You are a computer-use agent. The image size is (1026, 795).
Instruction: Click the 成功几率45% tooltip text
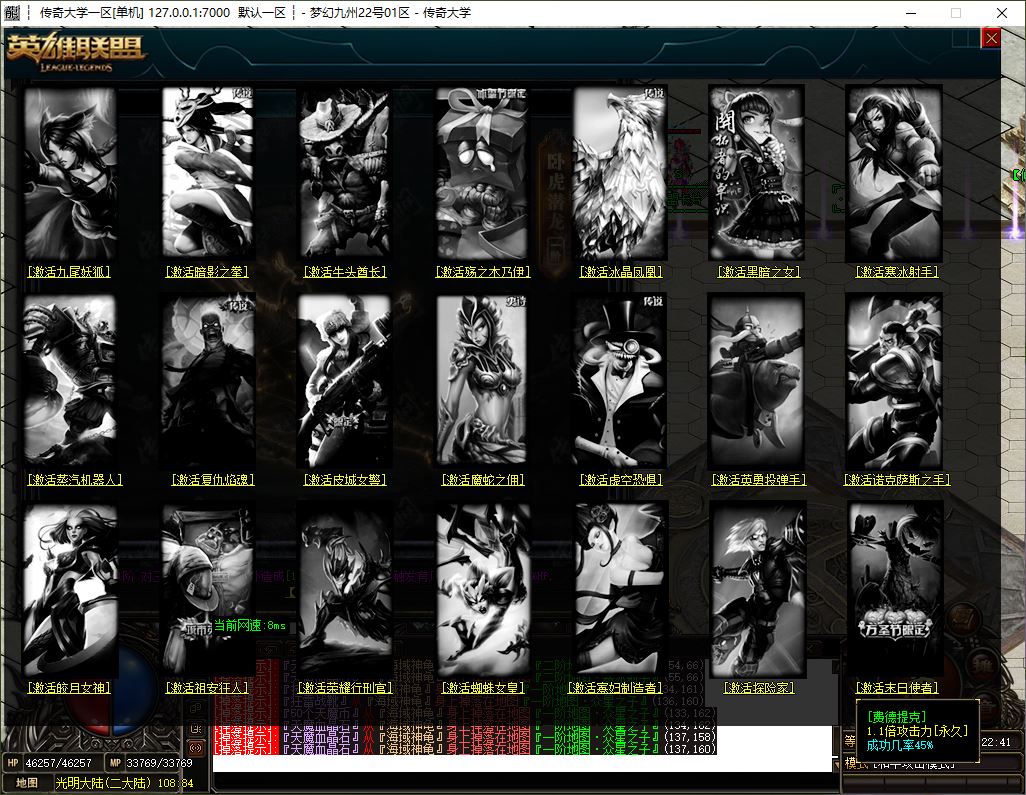pyautogui.click(x=900, y=745)
